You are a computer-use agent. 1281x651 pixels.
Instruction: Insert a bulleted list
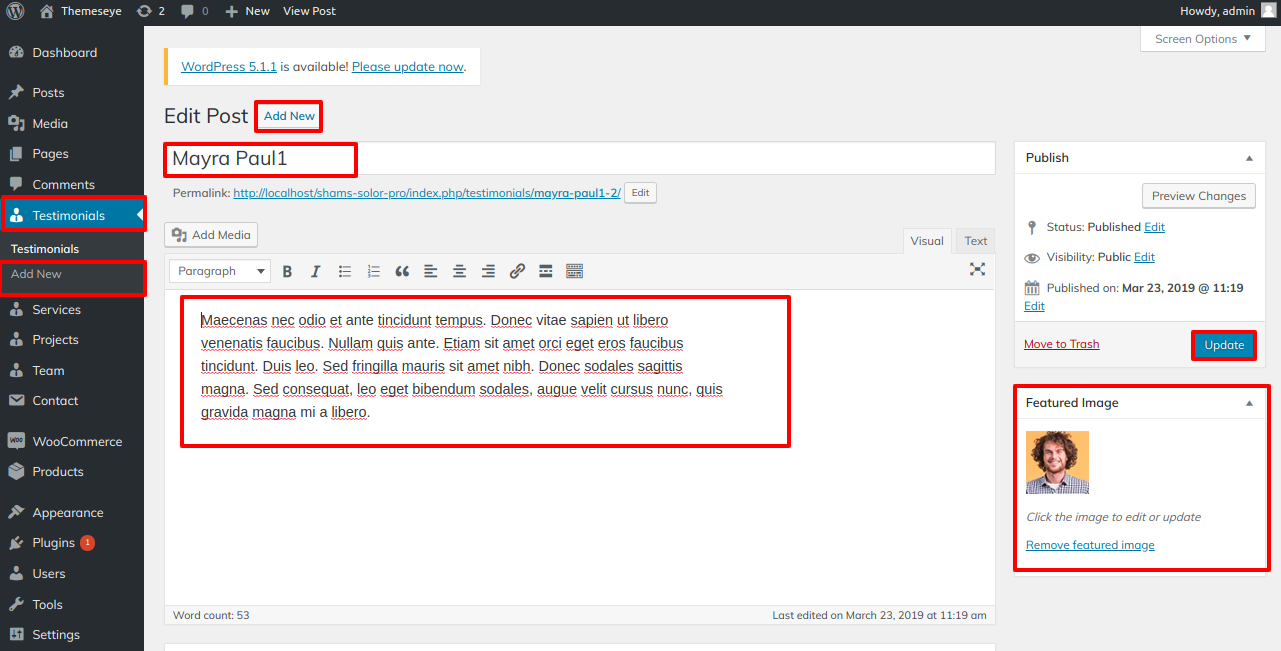345,271
